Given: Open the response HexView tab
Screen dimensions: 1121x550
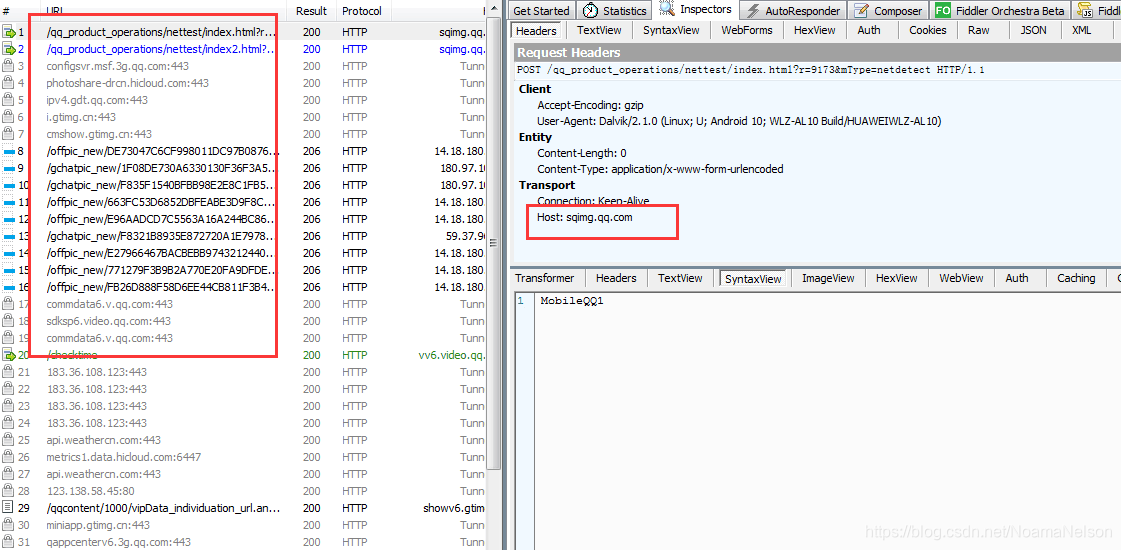Looking at the screenshot, I should pyautogui.click(x=897, y=278).
